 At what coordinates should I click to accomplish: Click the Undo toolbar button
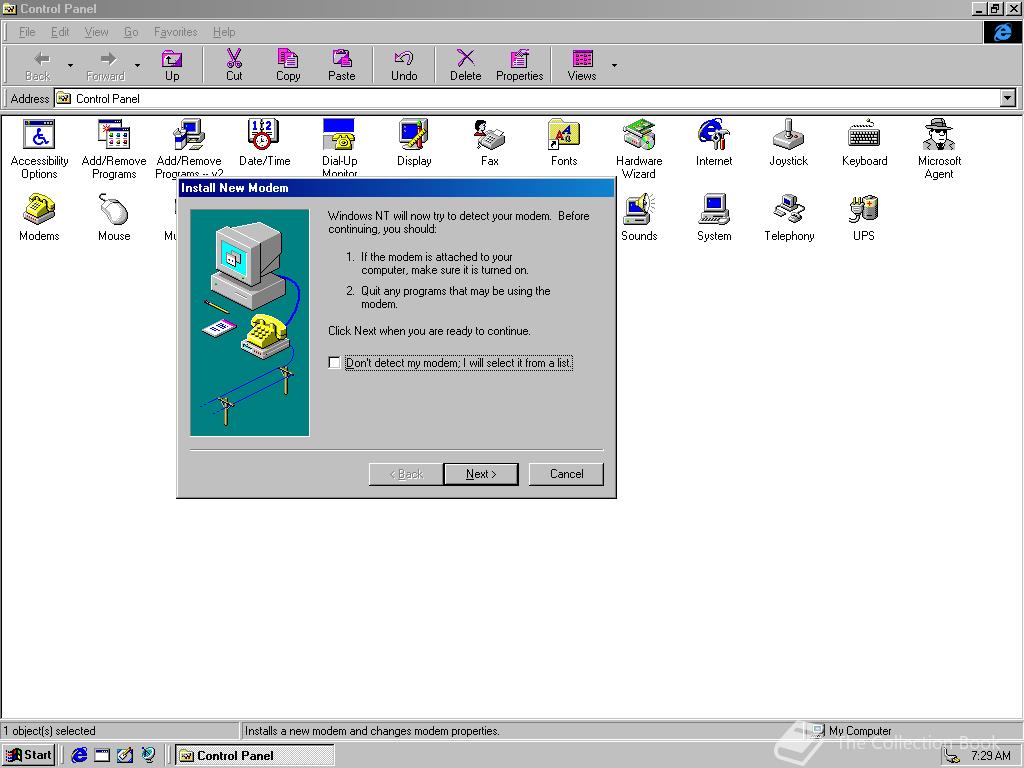pyautogui.click(x=404, y=65)
